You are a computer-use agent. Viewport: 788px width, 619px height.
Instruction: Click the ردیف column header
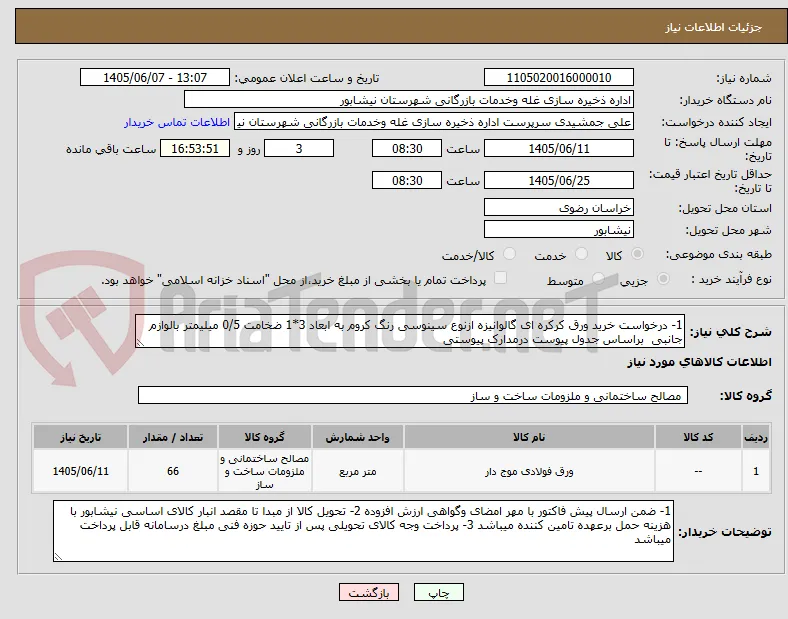[x=756, y=437]
